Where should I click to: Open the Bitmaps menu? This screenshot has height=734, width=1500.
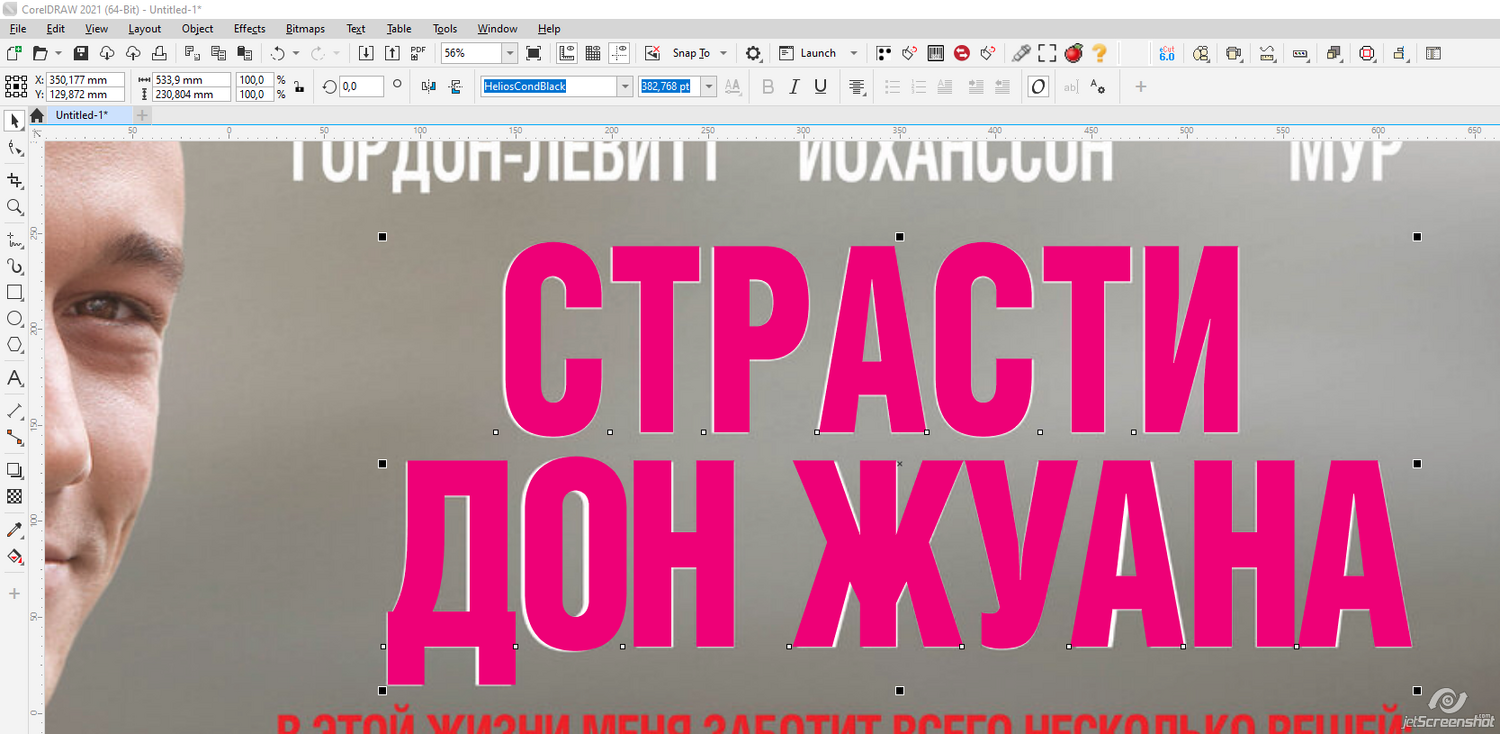click(305, 28)
